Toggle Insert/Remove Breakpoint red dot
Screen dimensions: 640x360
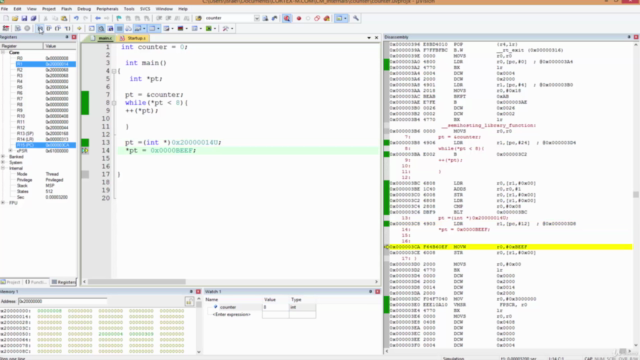point(299,18)
